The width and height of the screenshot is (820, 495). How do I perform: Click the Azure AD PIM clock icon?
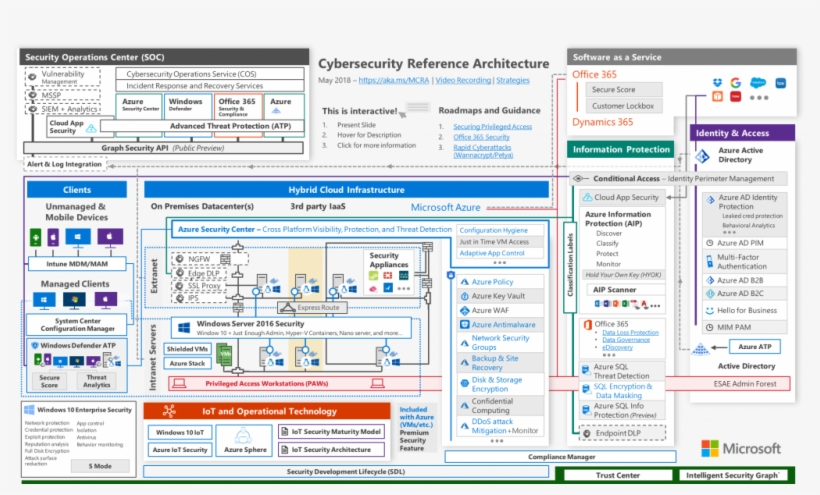(710, 243)
